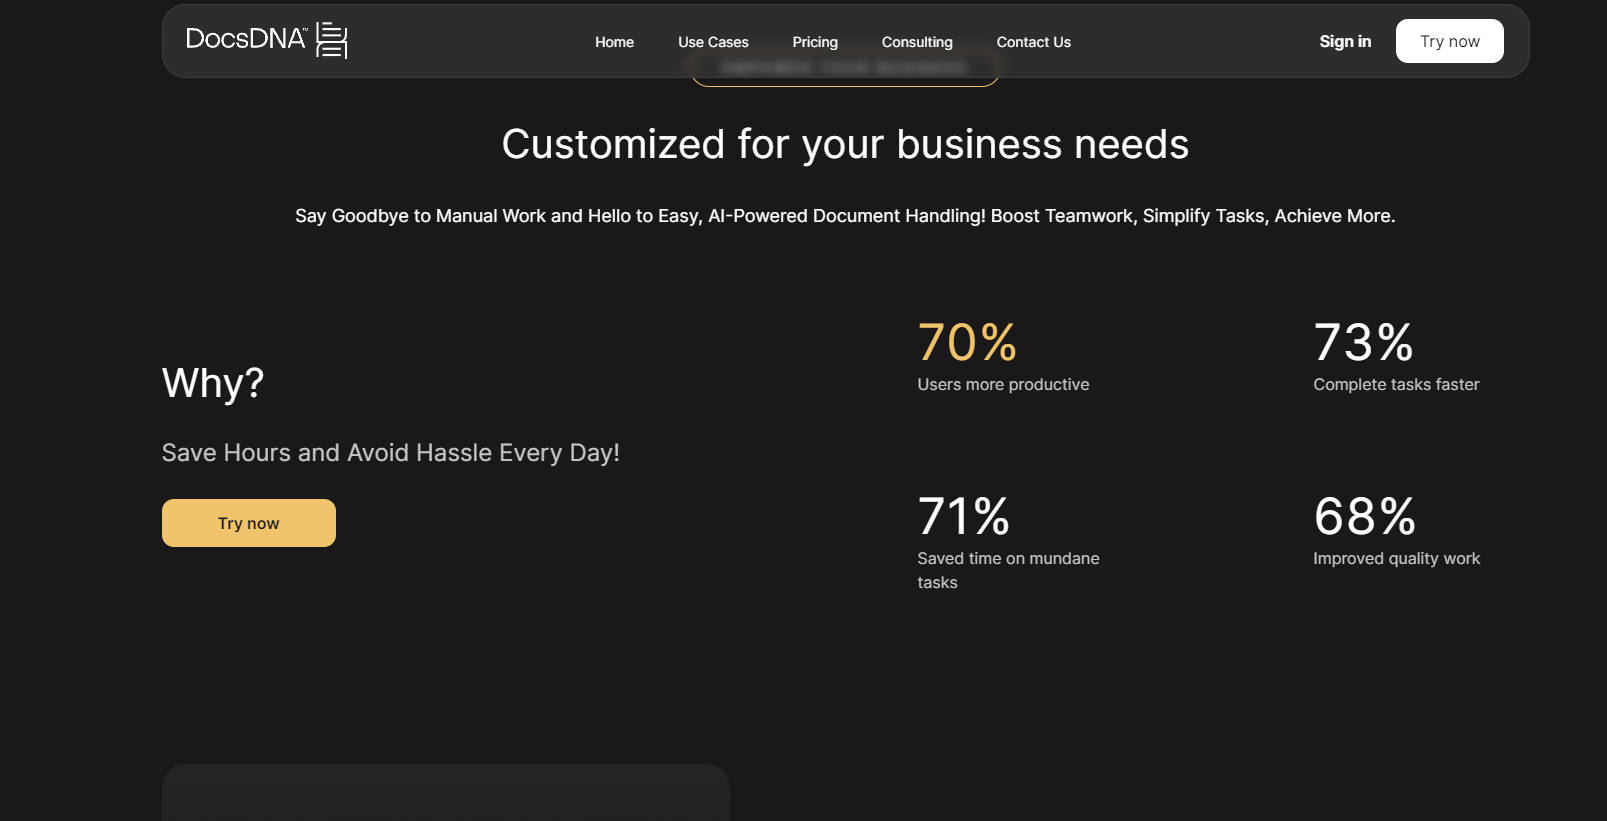The width and height of the screenshot is (1607, 821).
Task: Click the DocsDNA document stack logo icon
Action: (x=332, y=40)
